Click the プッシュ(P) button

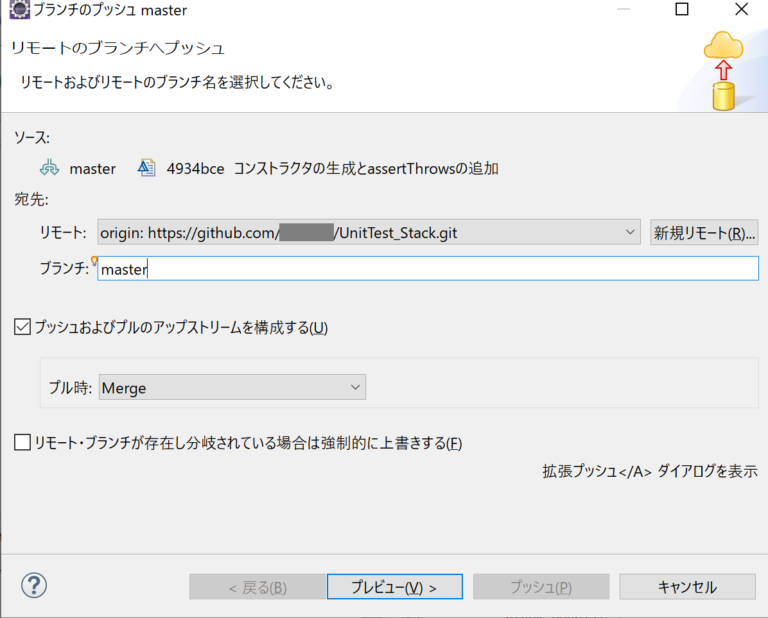540,587
